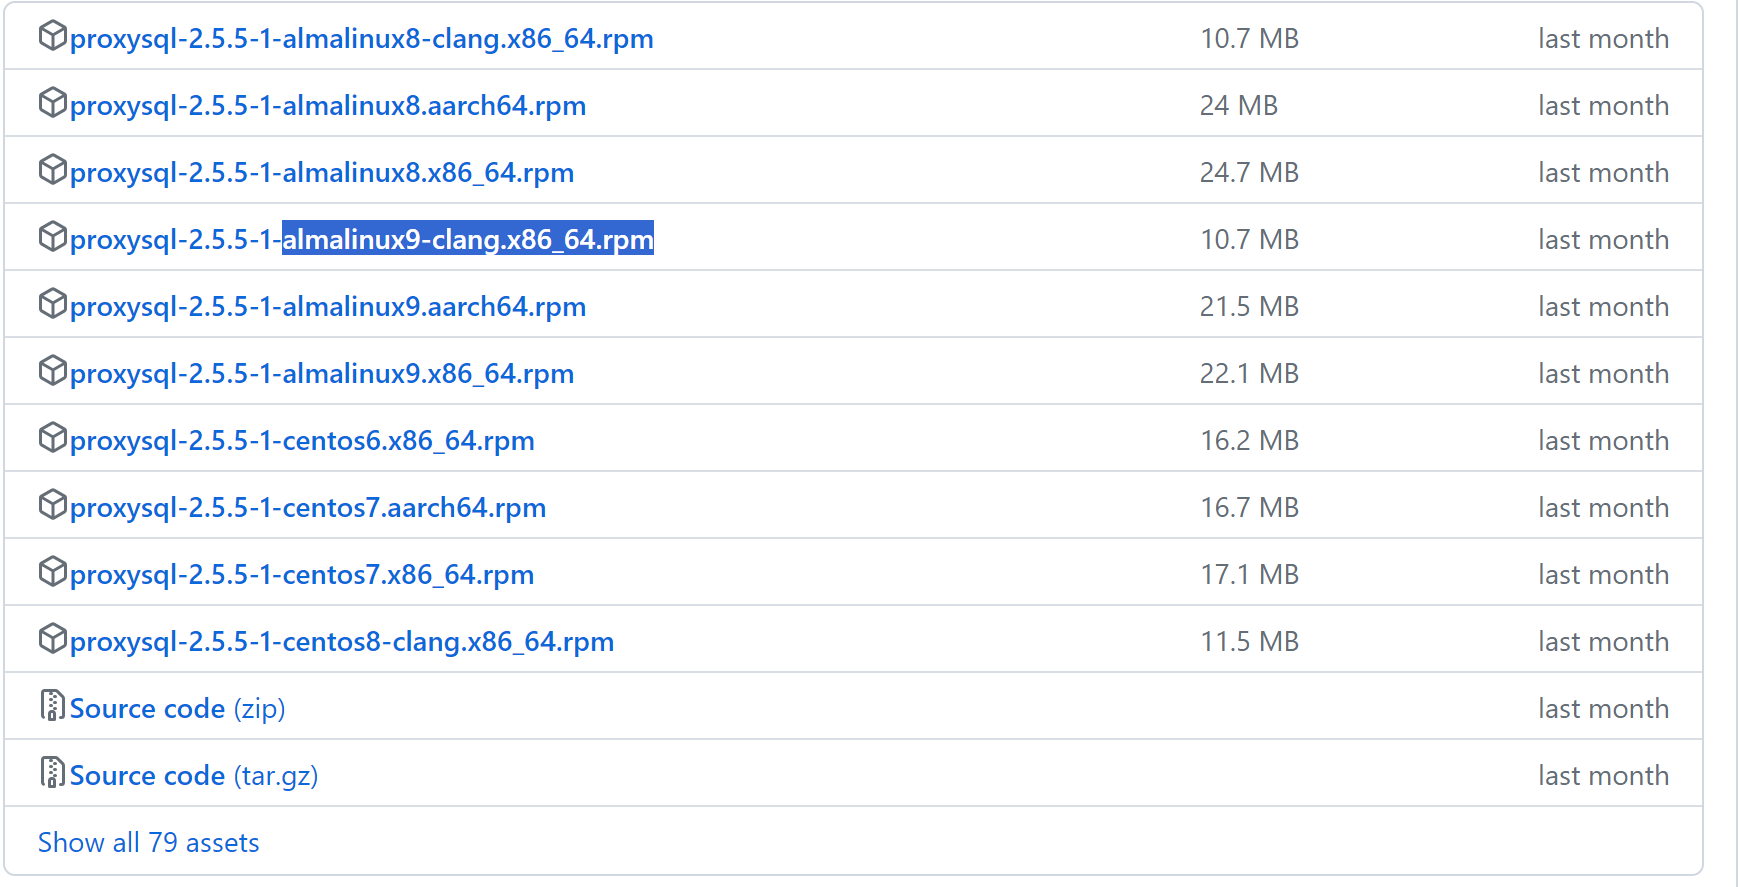Click package icon beside almalinux9.aarch64.rpm
Screen dimensions: 1740x887
click(x=52, y=305)
